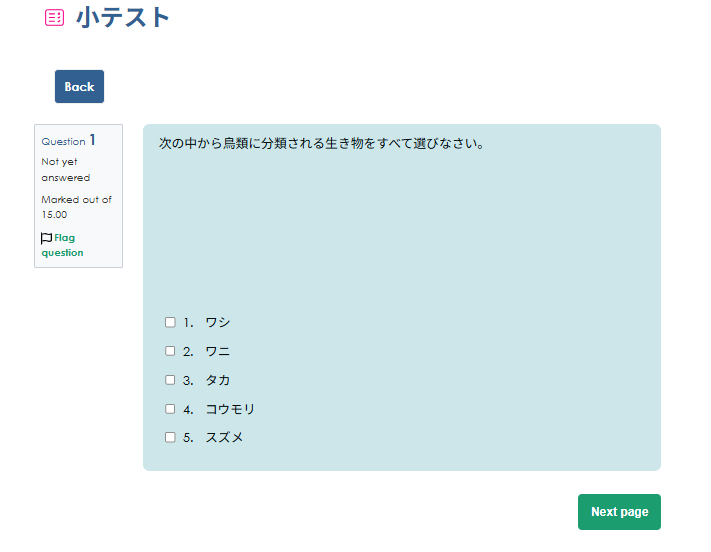711x552 pixels.
Task: Tick the checkbox for option 2
Action: [x=170, y=351]
